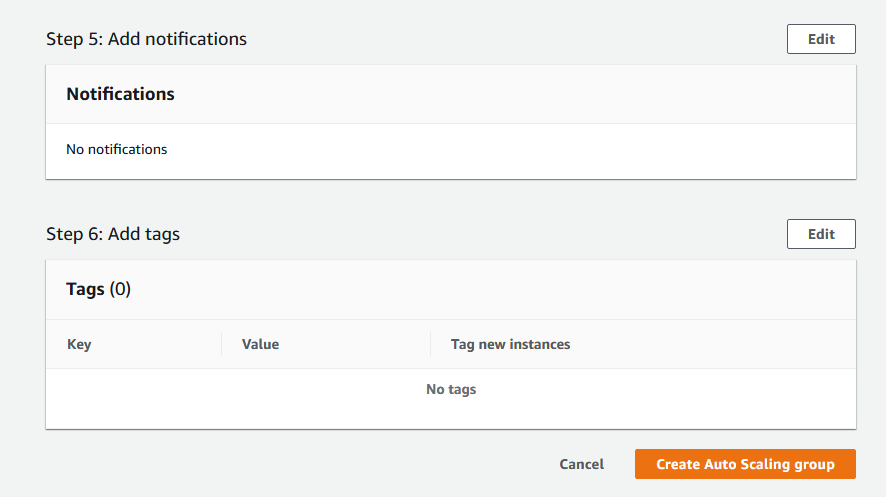The height and width of the screenshot is (497, 886).
Task: Click divider between Key and Value columns
Action: [x=221, y=344]
